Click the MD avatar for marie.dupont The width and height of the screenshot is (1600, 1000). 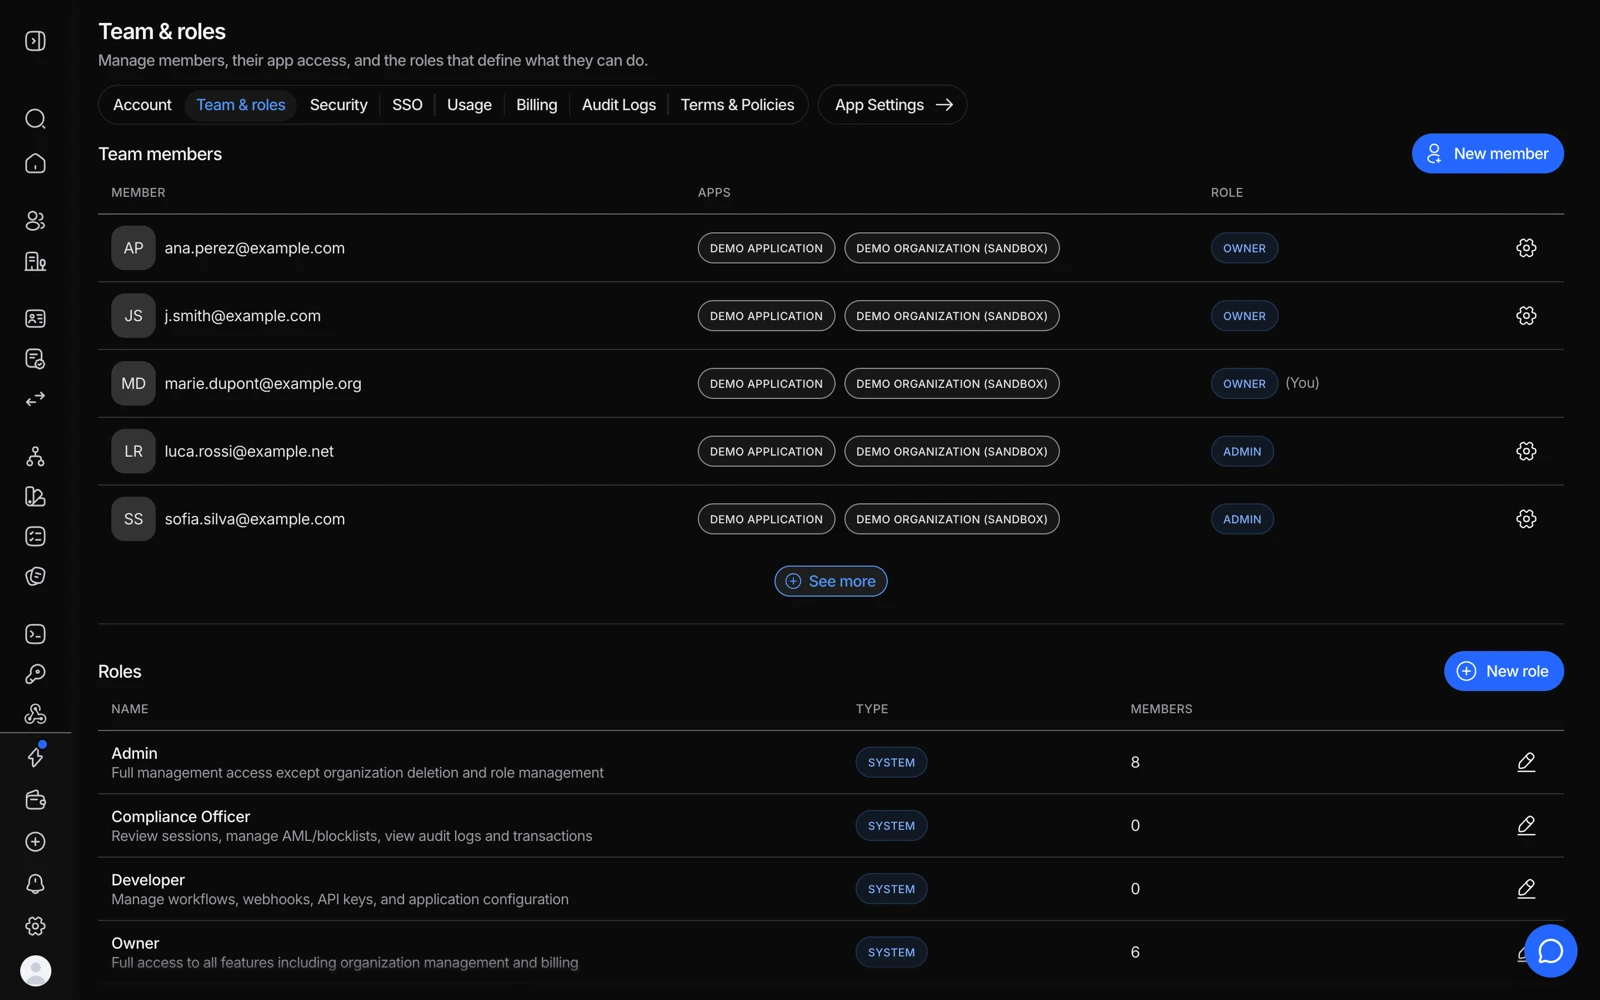[133, 384]
